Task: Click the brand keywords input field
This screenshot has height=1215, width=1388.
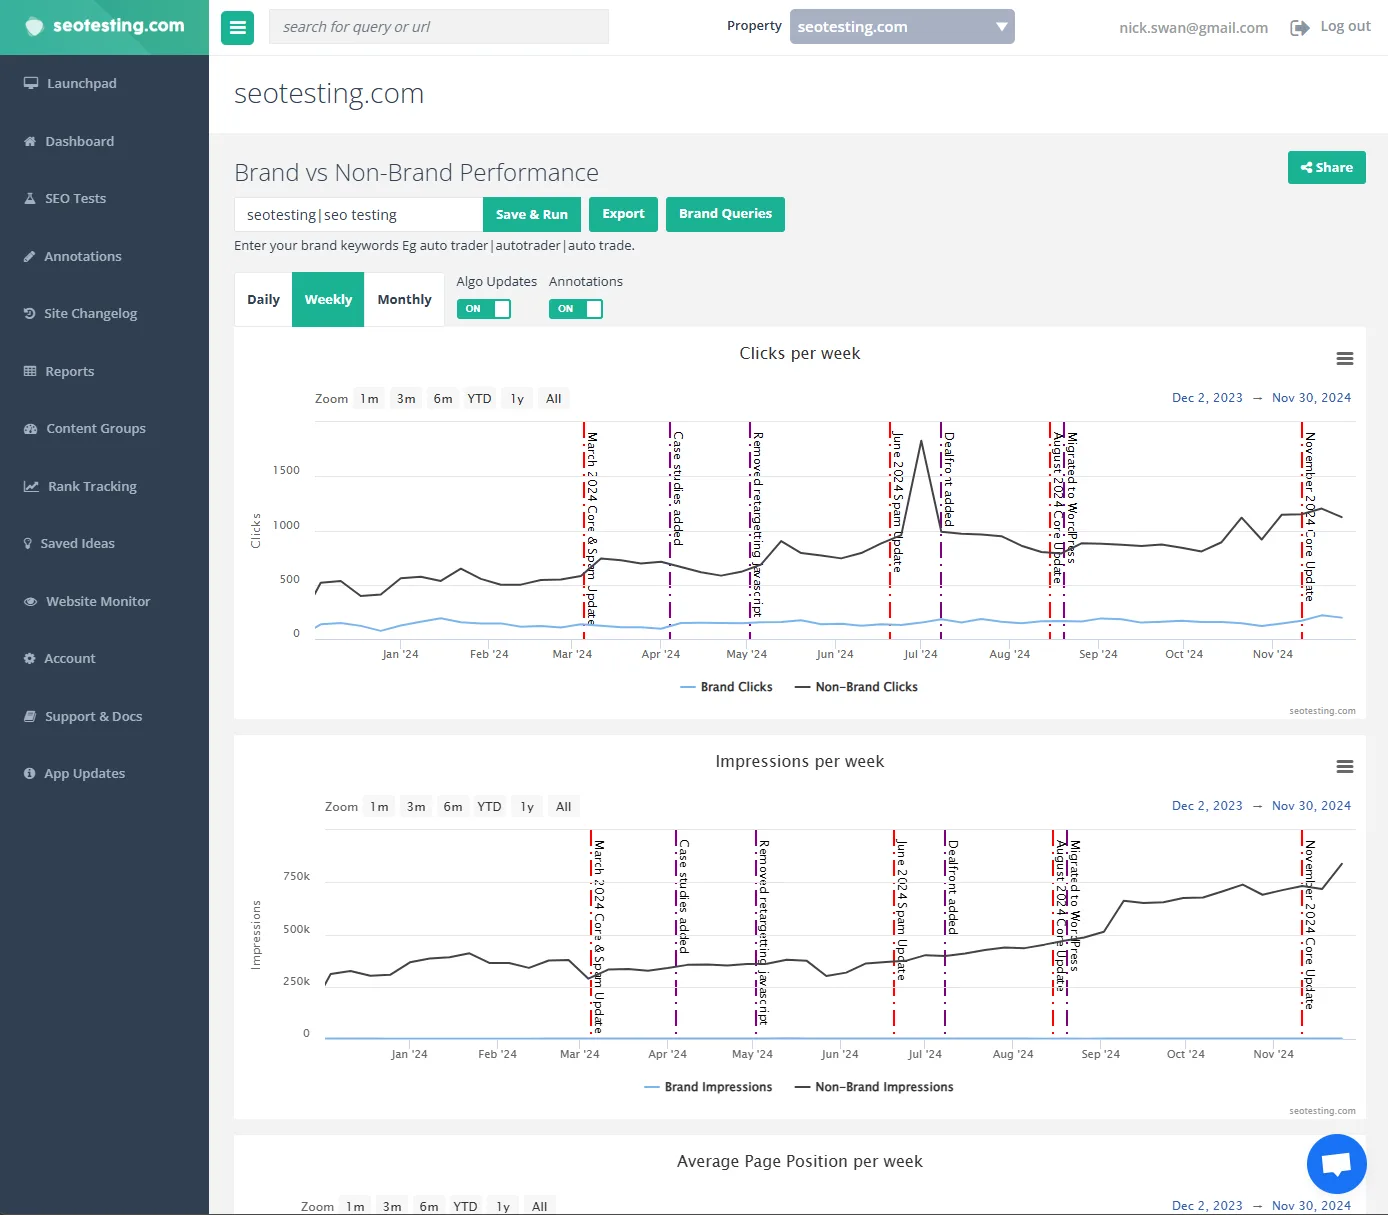Action: click(358, 215)
